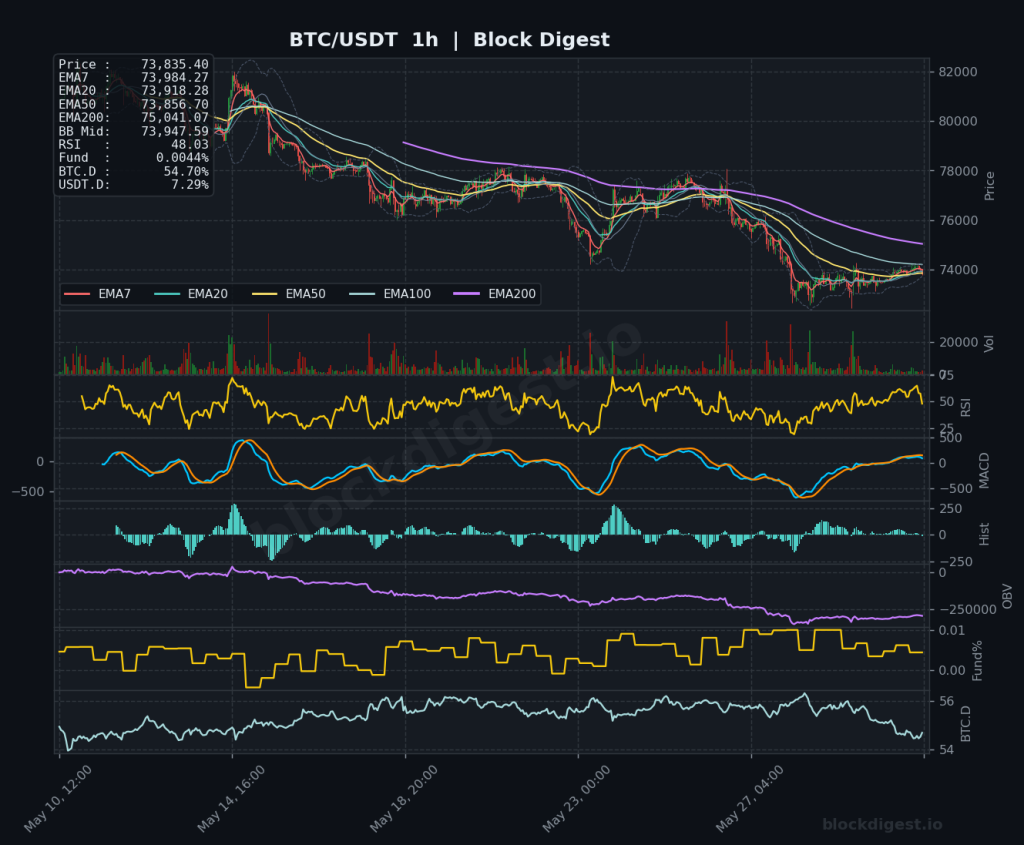1024x845 pixels.
Task: Click the EMA7 legend label
Action: (x=114, y=294)
